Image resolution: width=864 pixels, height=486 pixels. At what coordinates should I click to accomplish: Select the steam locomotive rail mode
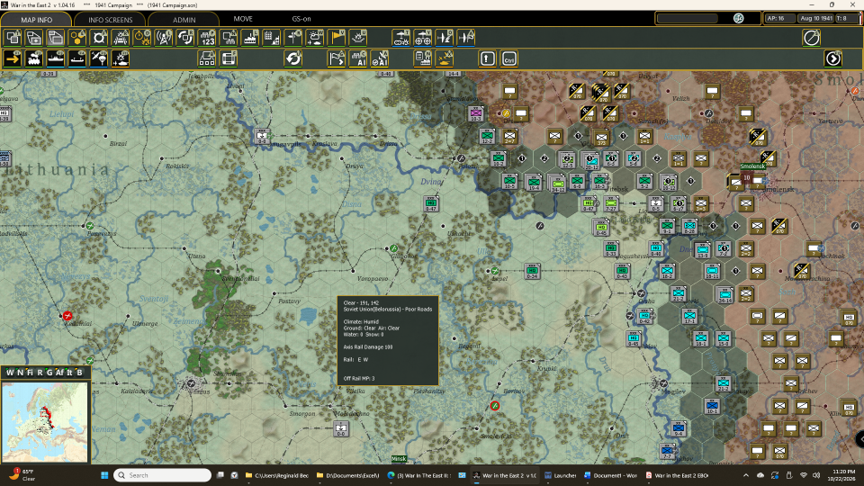point(34,58)
